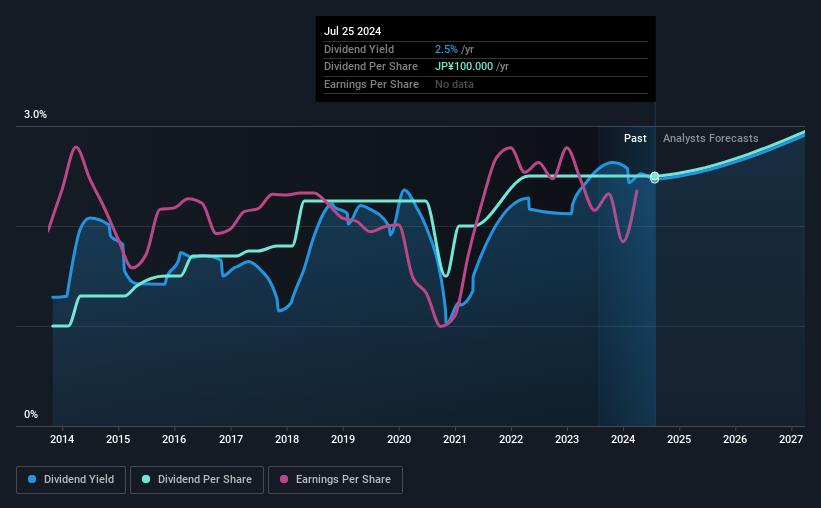Click the 2024 x-axis year label
The width and height of the screenshot is (821, 508).
click(x=623, y=439)
